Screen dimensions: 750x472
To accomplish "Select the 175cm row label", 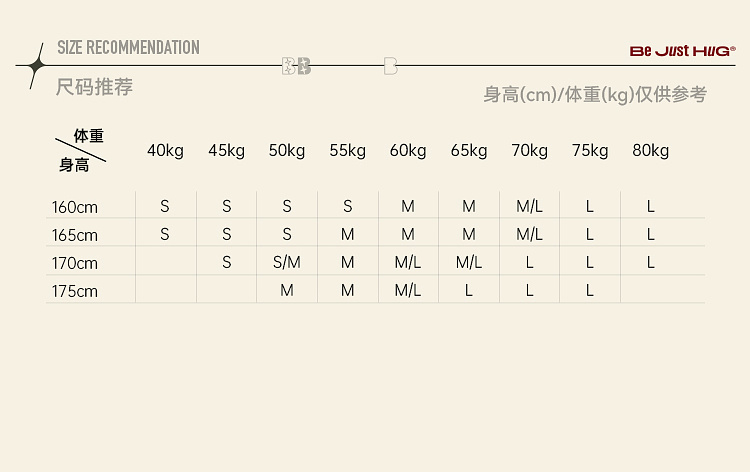I will (x=75, y=291).
